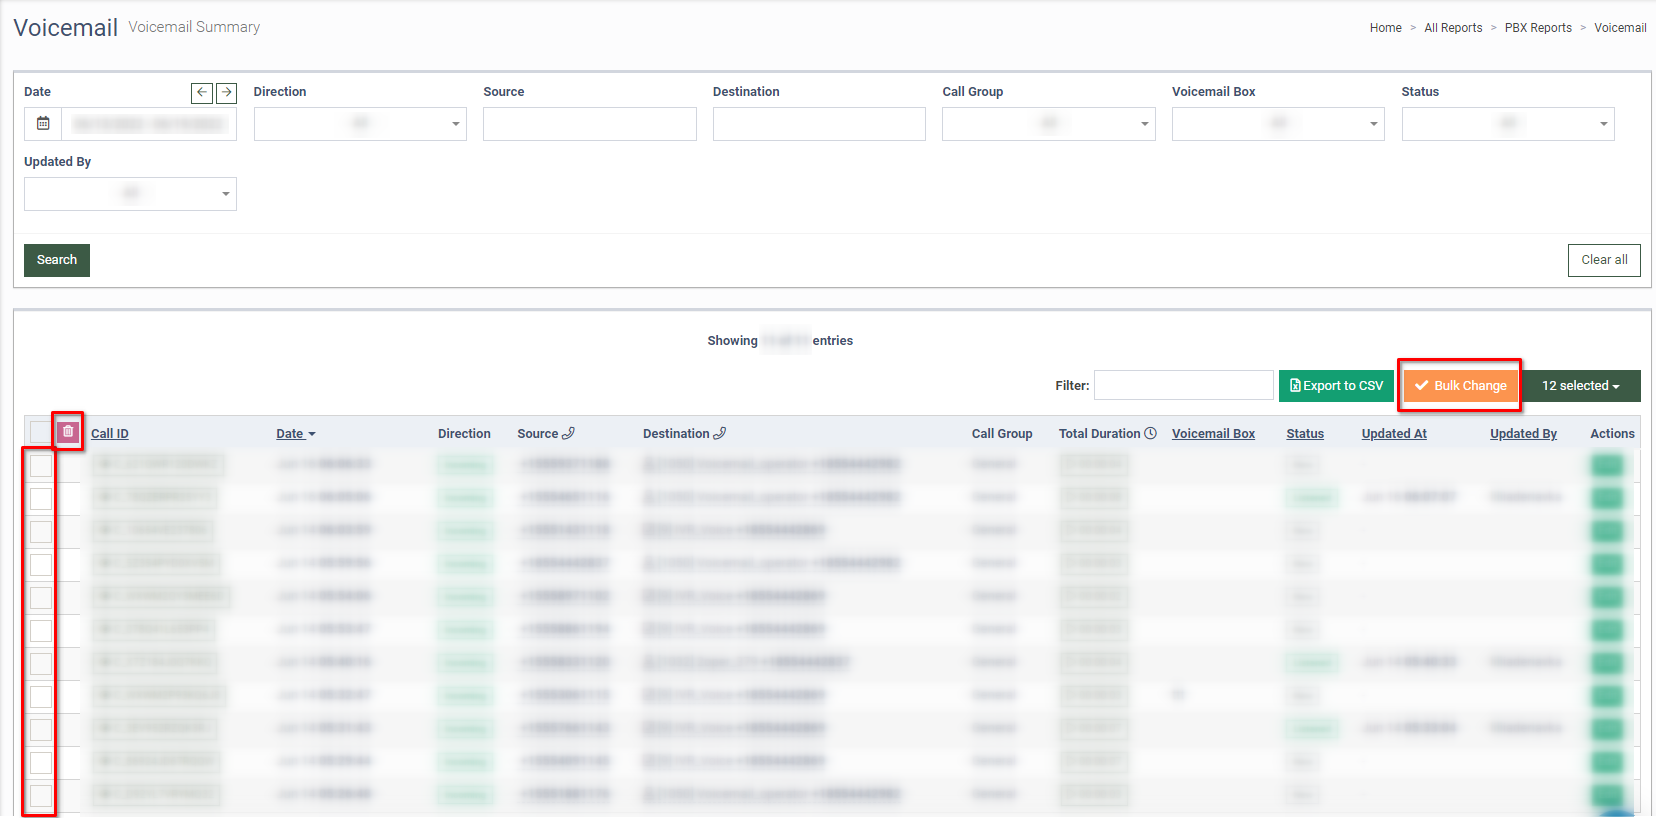Check the first row's checkbox
Viewport: 1656px width, 818px height.
(x=41, y=466)
